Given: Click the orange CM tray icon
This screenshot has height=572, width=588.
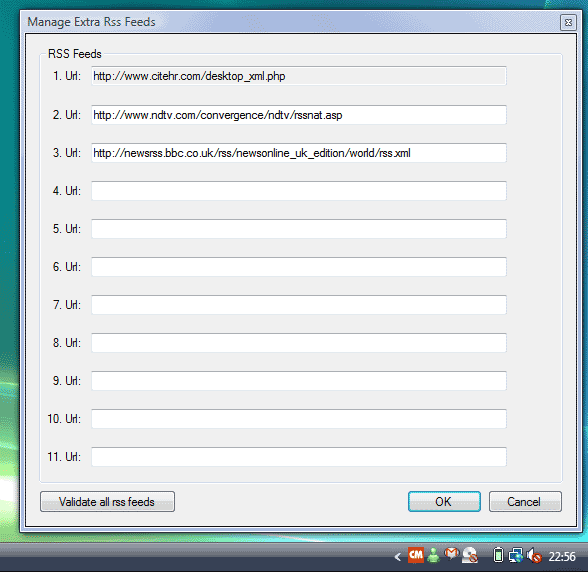Looking at the screenshot, I should coord(416,555).
